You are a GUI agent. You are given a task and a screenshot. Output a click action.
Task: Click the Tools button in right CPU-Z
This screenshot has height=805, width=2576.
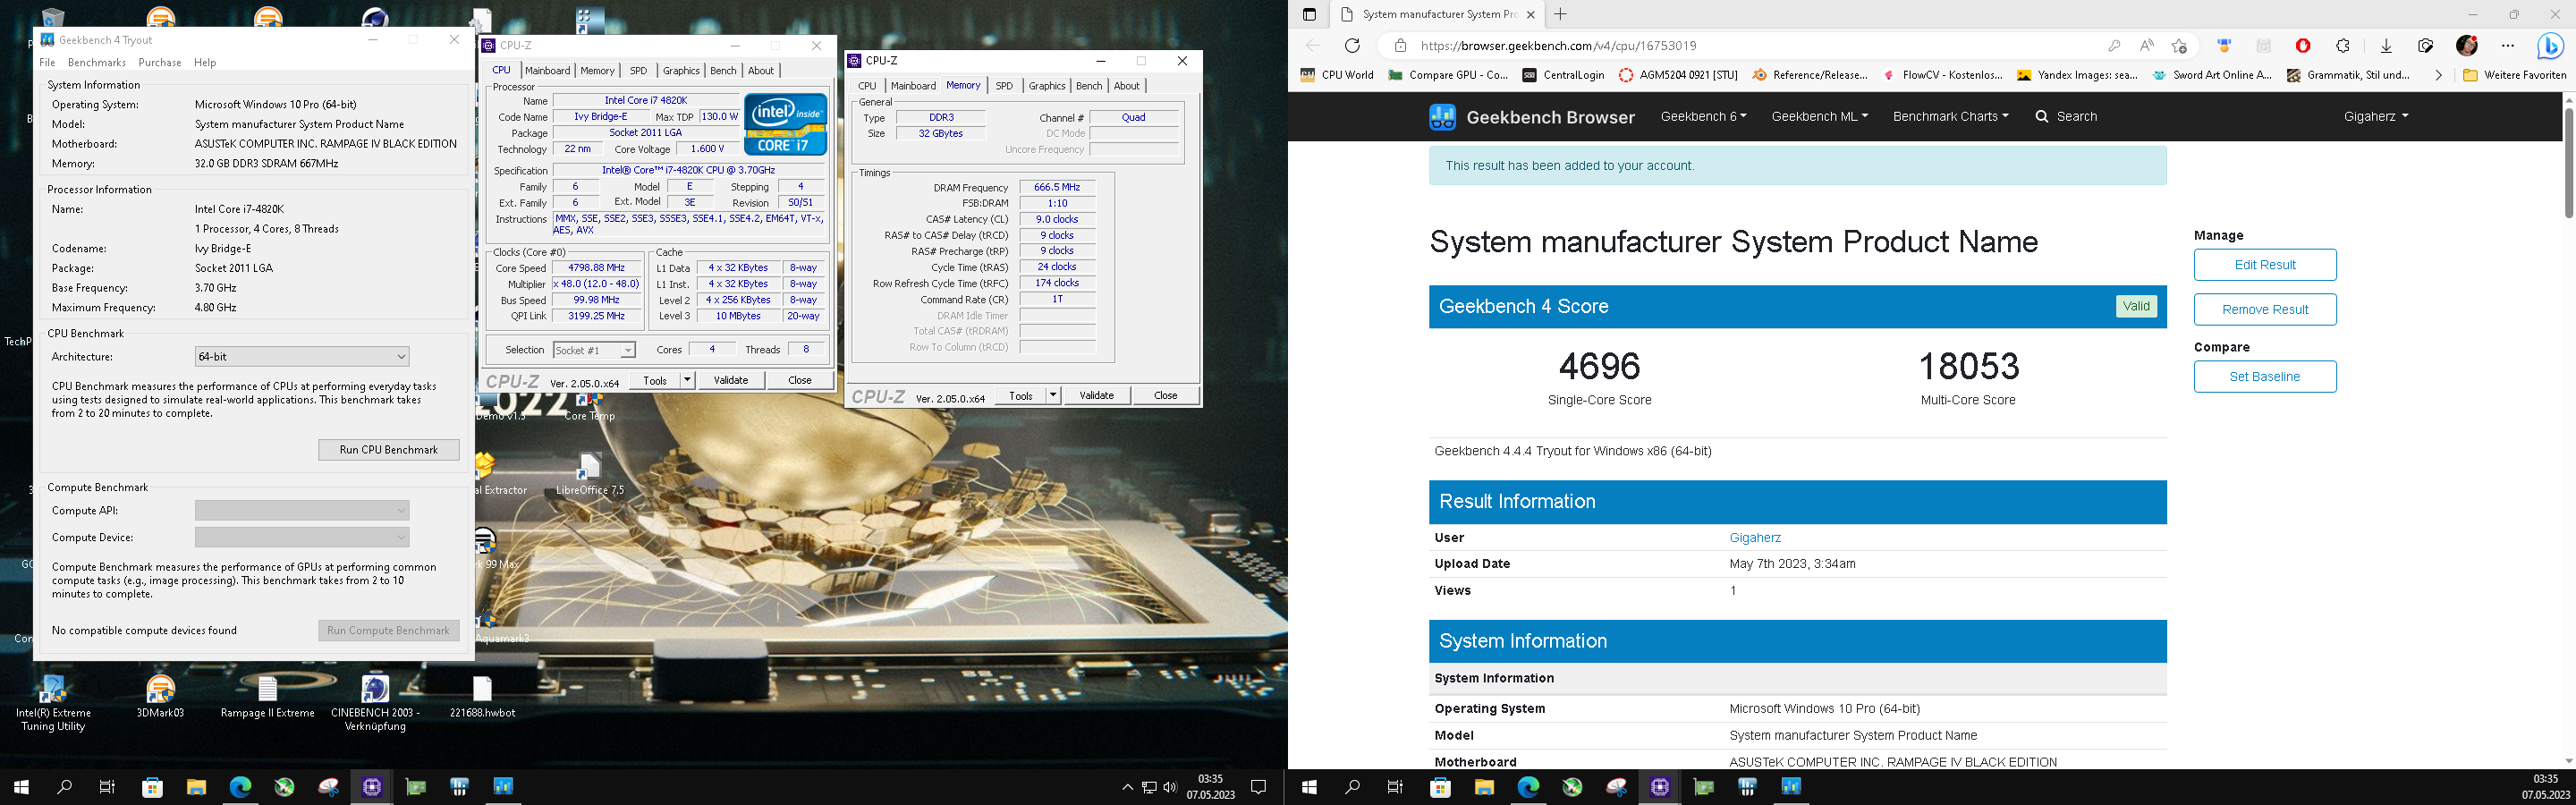(1020, 395)
